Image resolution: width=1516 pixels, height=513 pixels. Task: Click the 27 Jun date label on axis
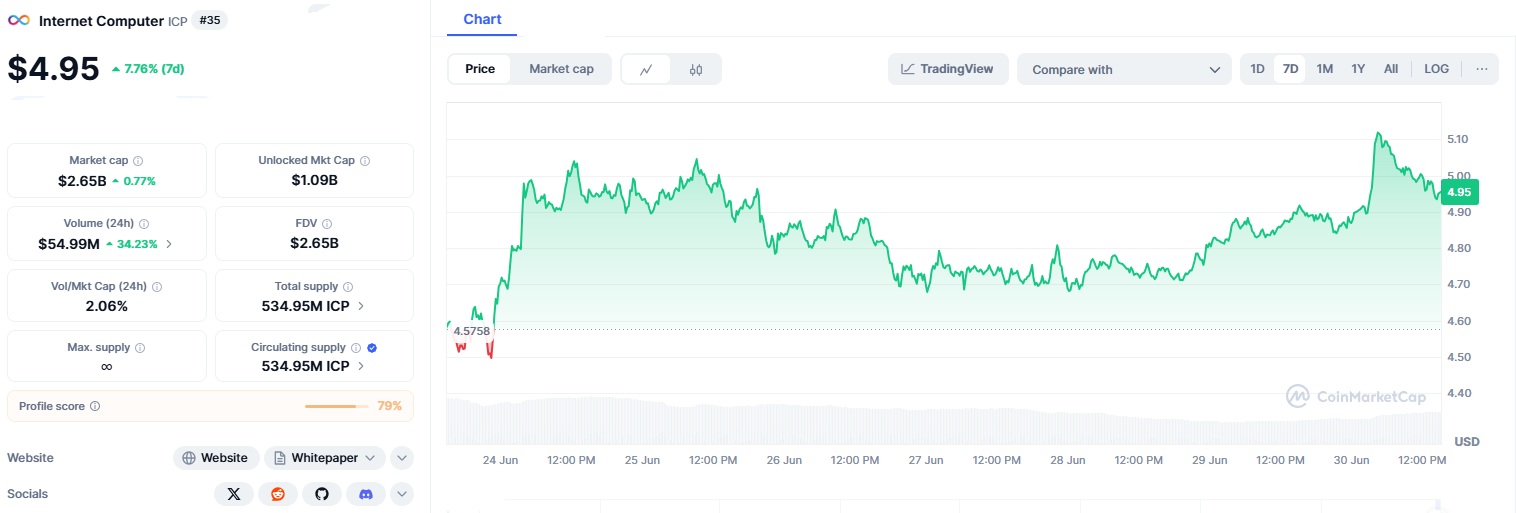click(x=926, y=460)
